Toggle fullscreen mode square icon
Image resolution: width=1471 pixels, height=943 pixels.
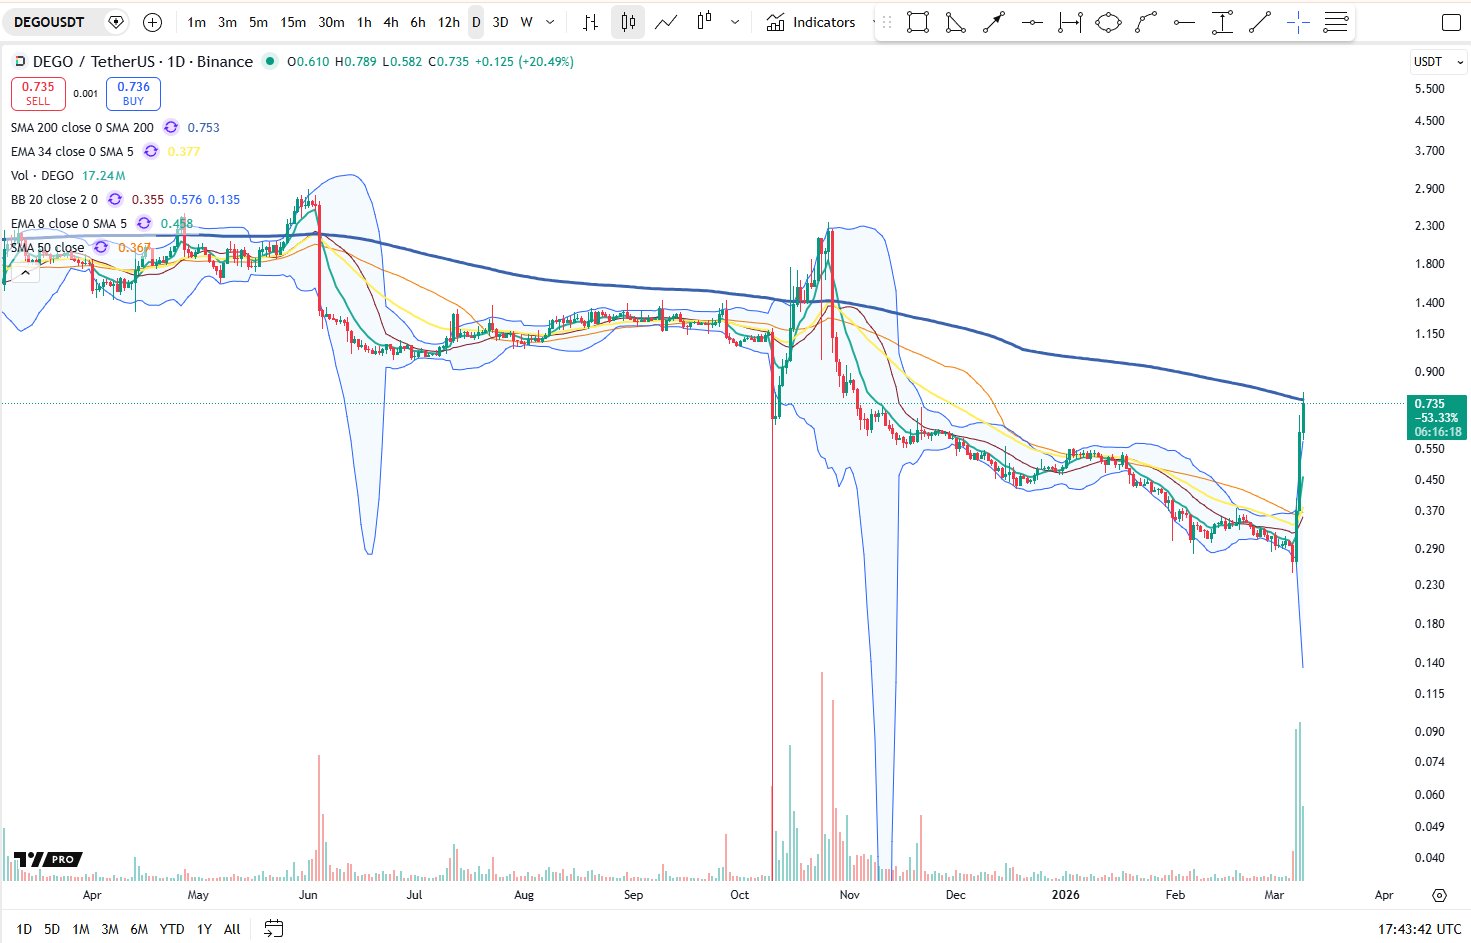[1451, 22]
